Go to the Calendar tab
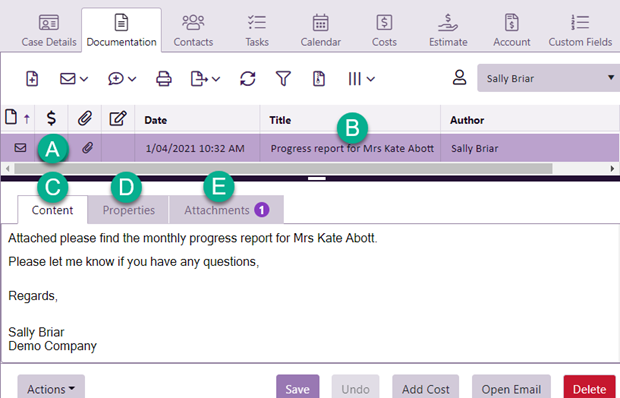Viewport: 620px width, 398px height. [320, 30]
